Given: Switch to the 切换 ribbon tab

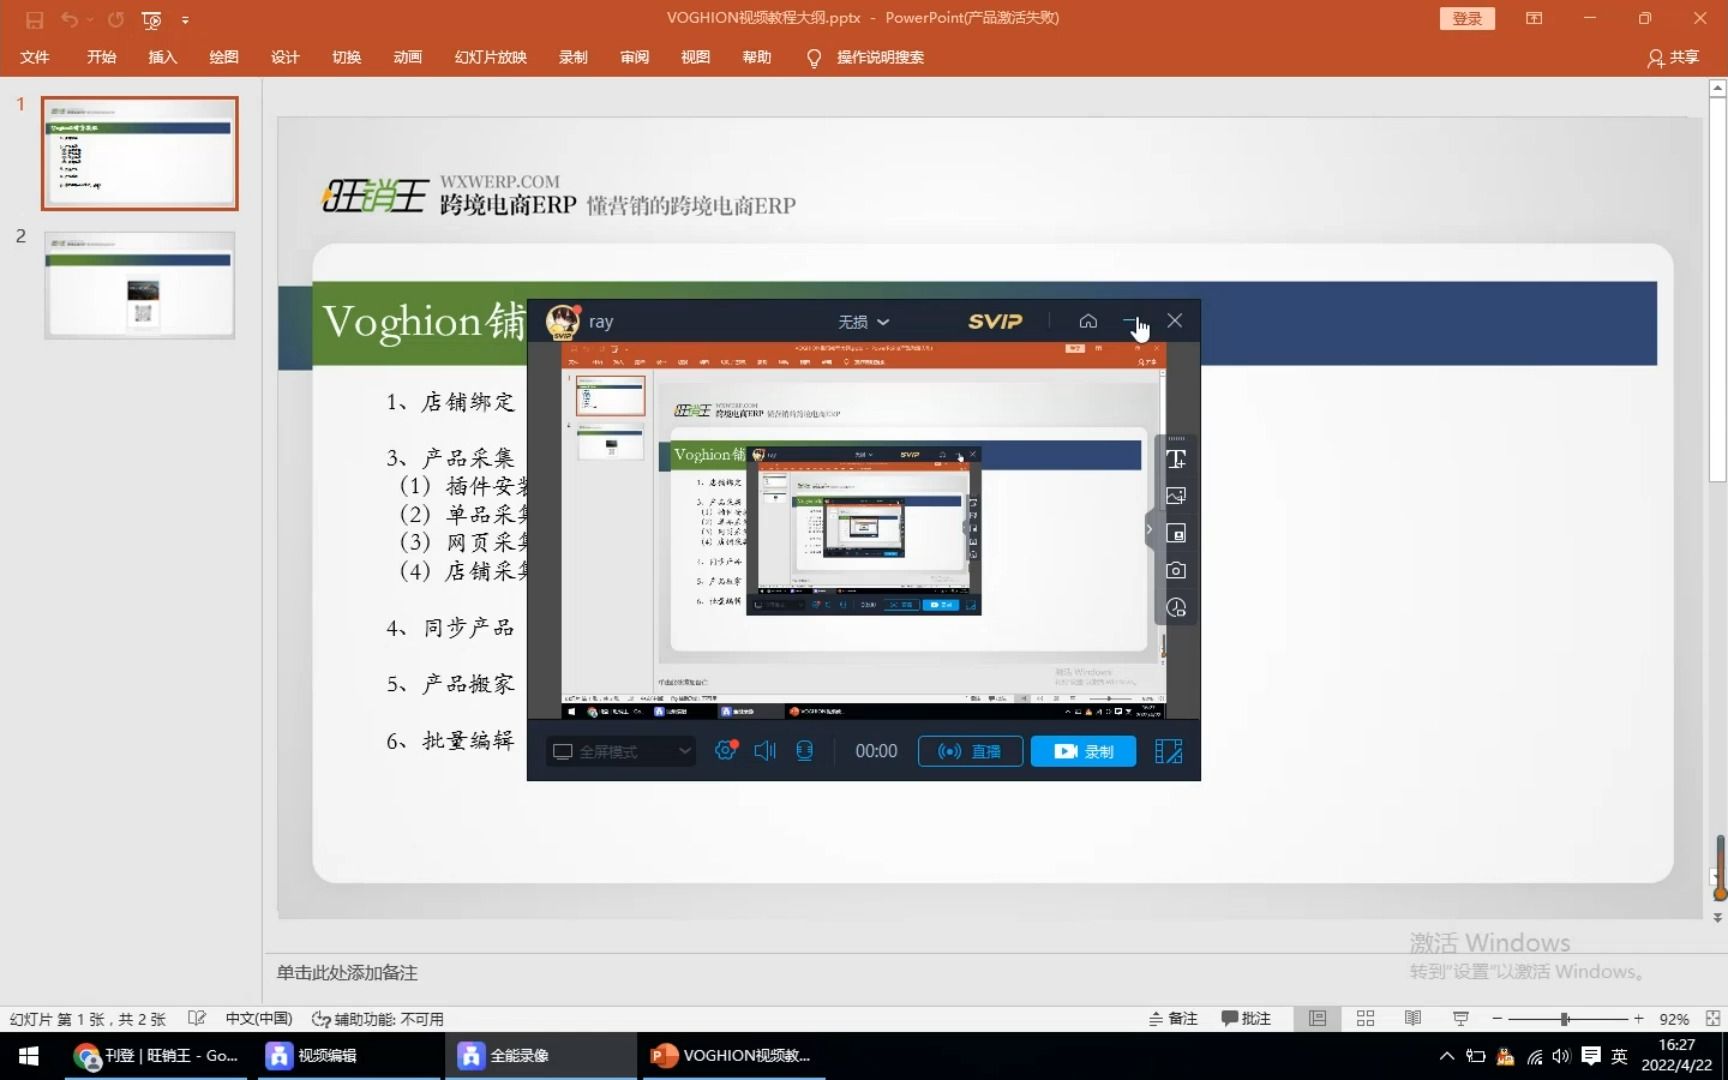Looking at the screenshot, I should click(x=346, y=57).
